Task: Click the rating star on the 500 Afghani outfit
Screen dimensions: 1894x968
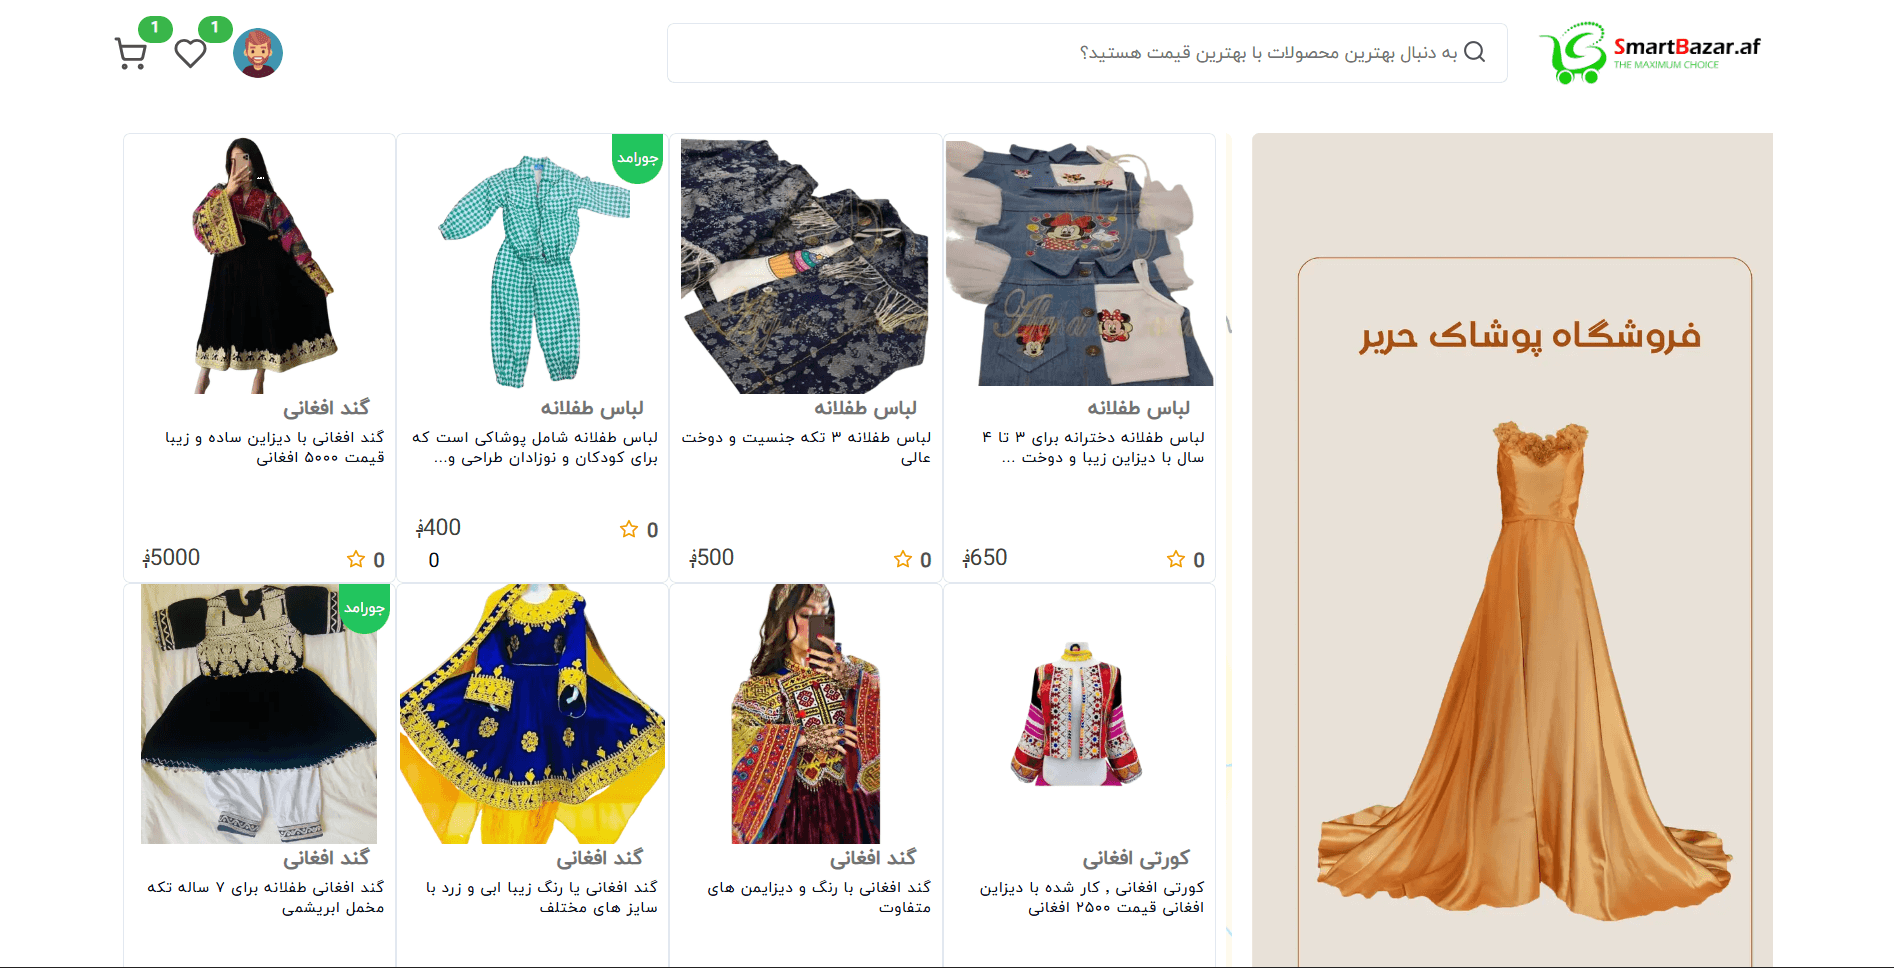Action: coord(903,559)
